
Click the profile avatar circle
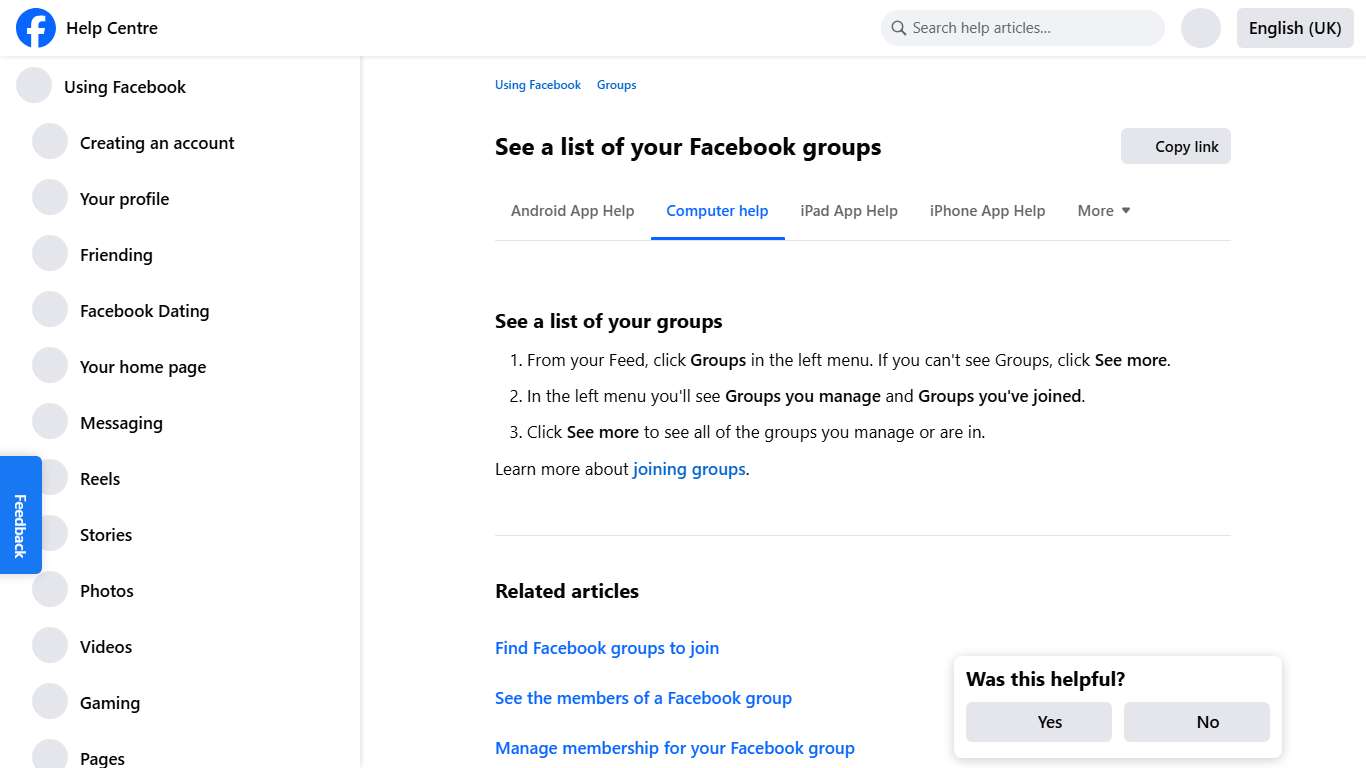pyautogui.click(x=1200, y=28)
